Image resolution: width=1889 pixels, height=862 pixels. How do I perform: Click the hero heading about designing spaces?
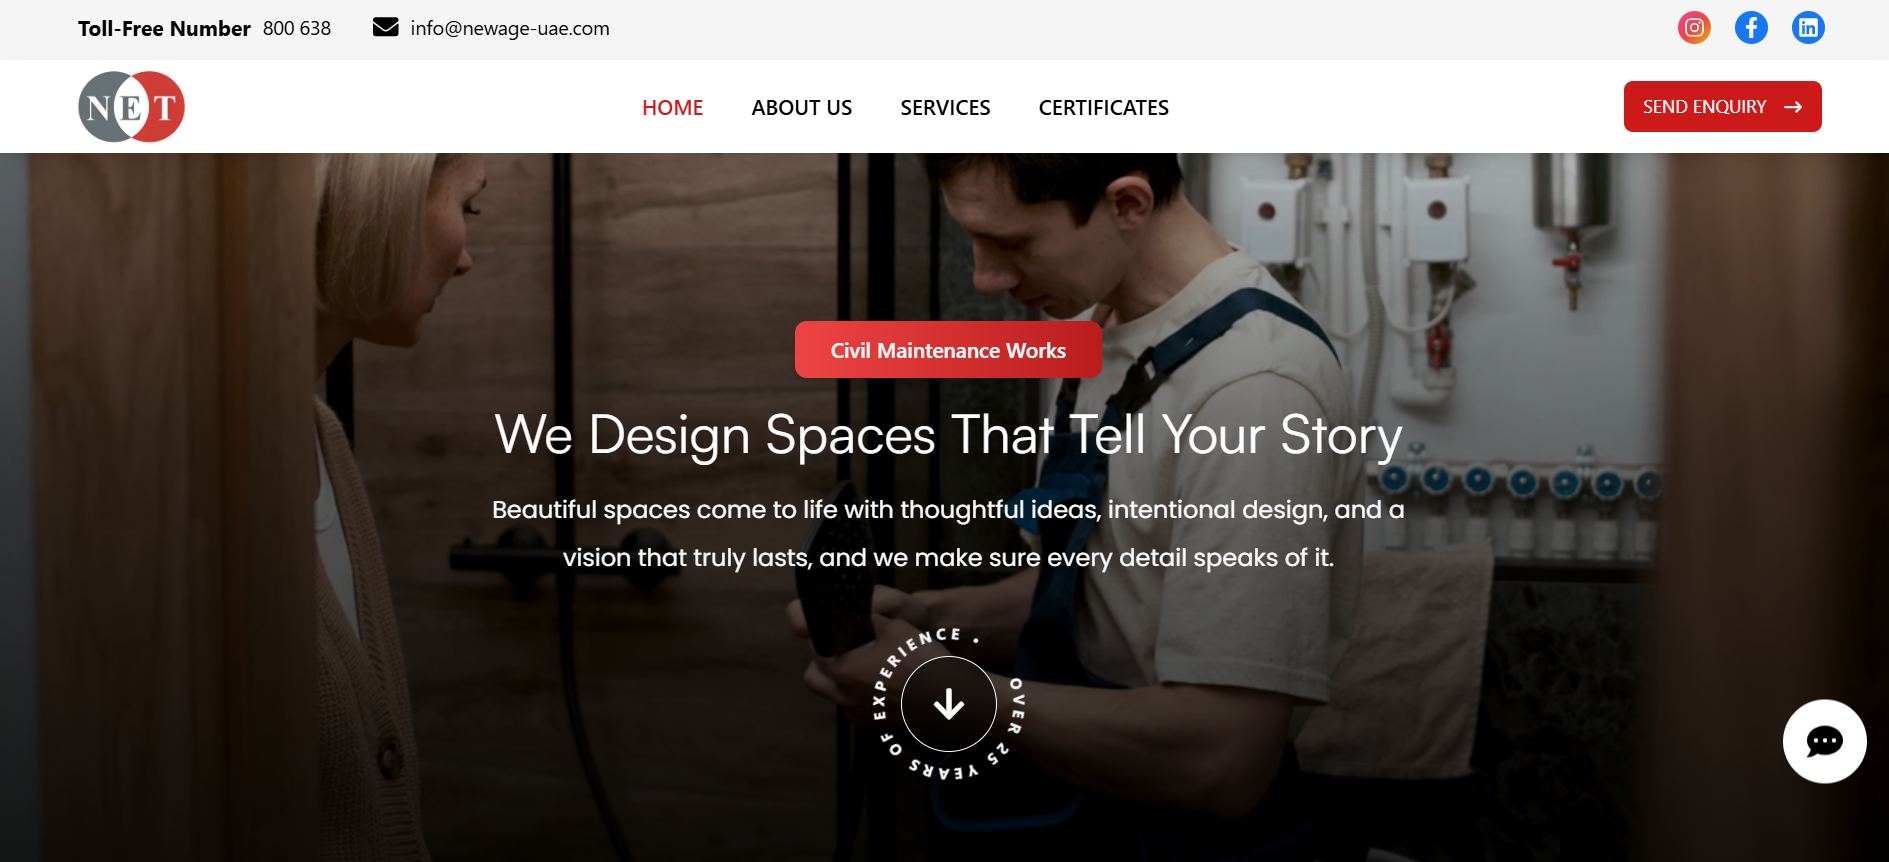(x=949, y=436)
